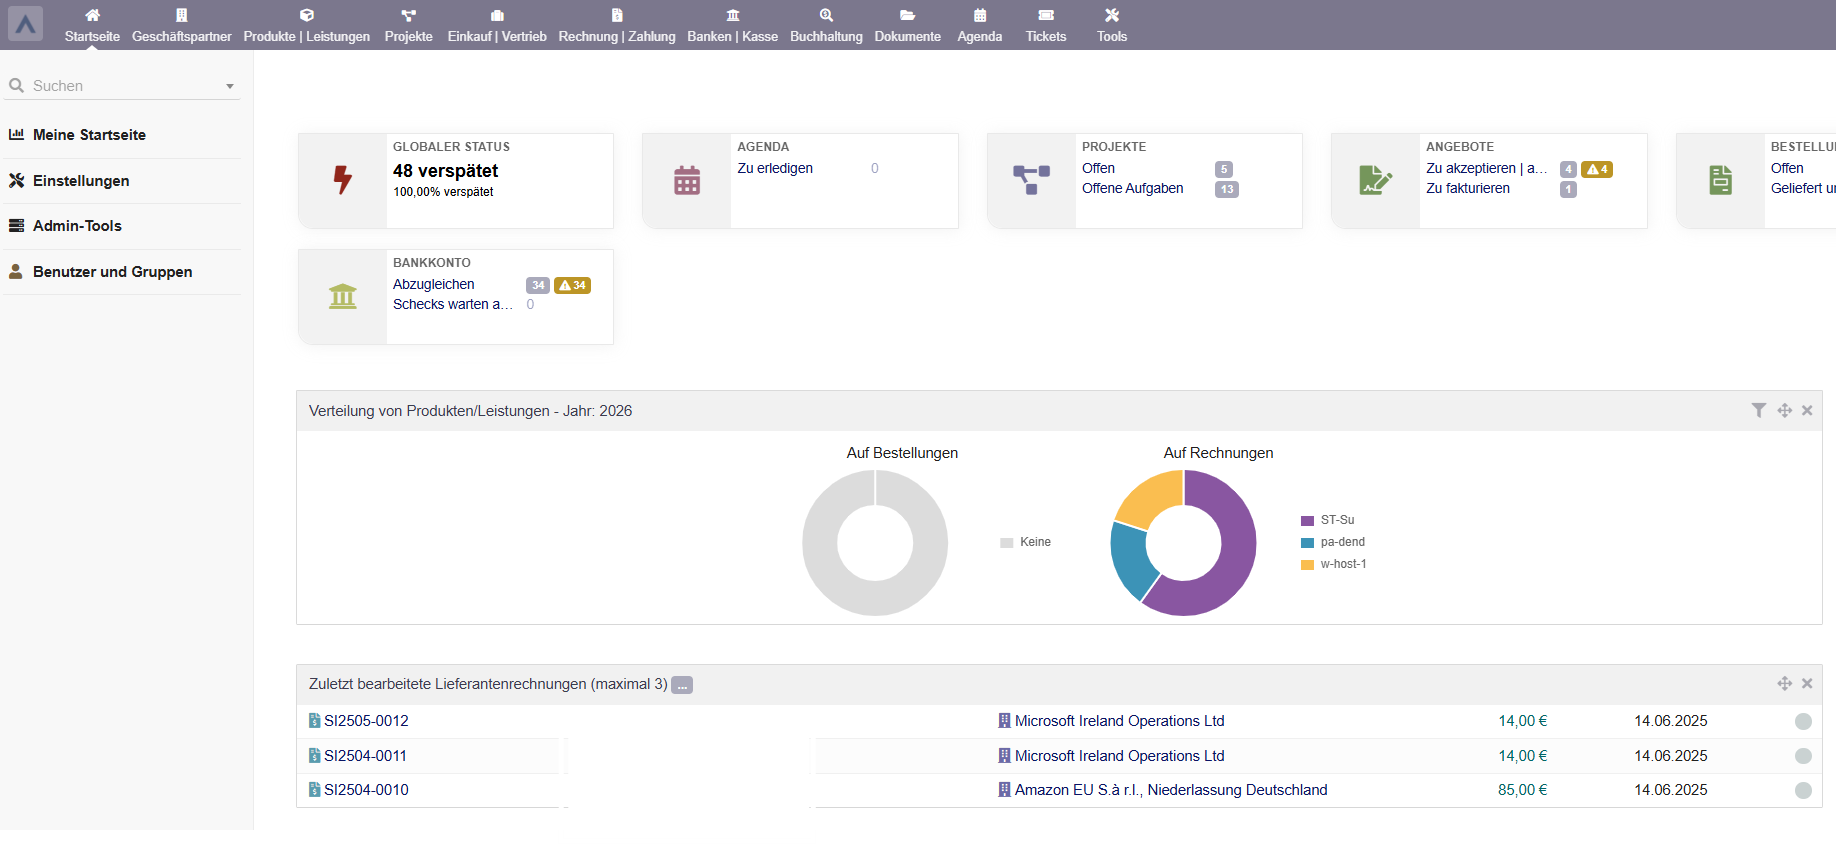Open the Offen projects link
The image size is (1836, 844).
[x=1098, y=168]
